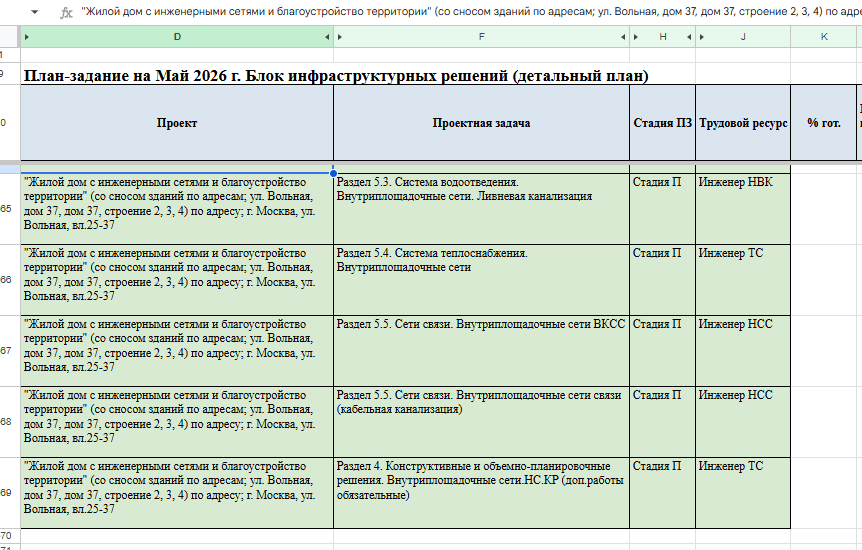Unhide columns using arrow at right of column H header
This screenshot has height=550, width=862.
click(x=689, y=37)
